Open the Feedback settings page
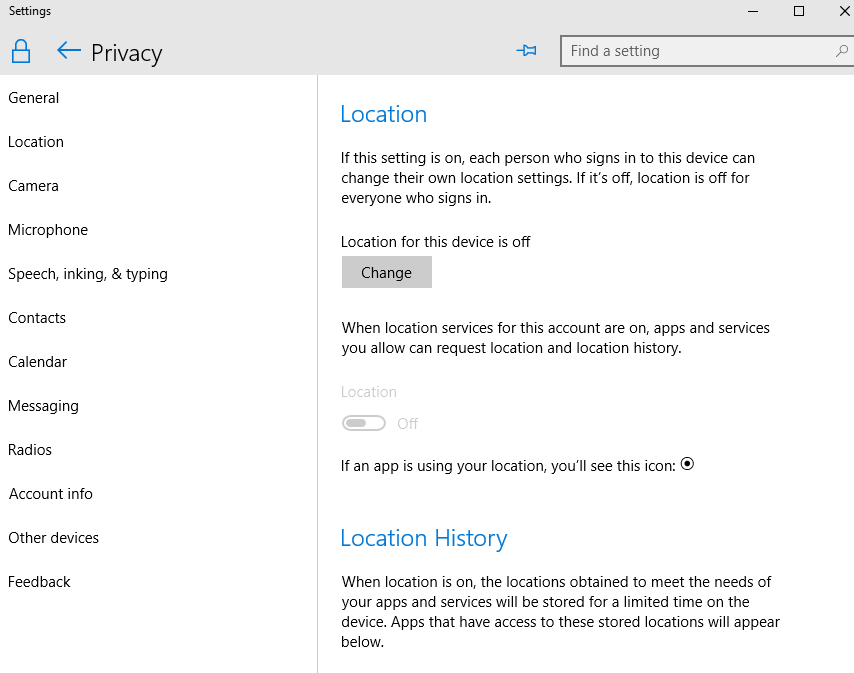This screenshot has width=854, height=673. coord(40,582)
